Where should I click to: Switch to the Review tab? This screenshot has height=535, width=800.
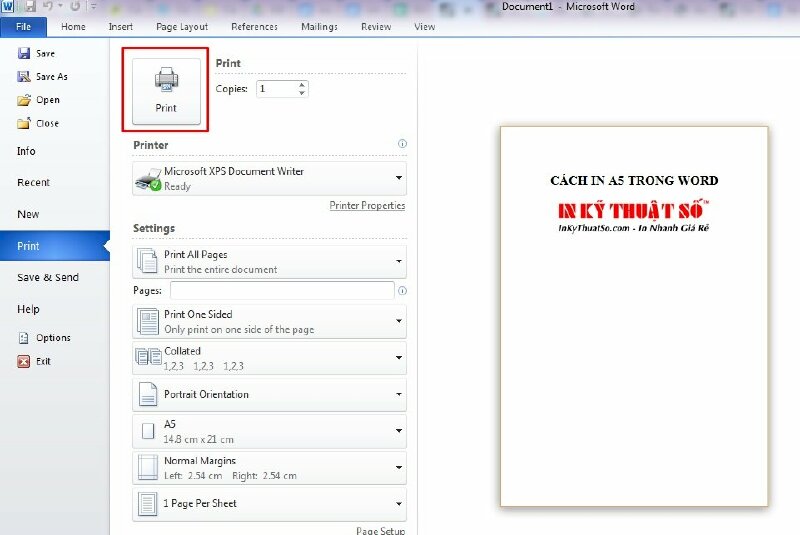coord(376,27)
